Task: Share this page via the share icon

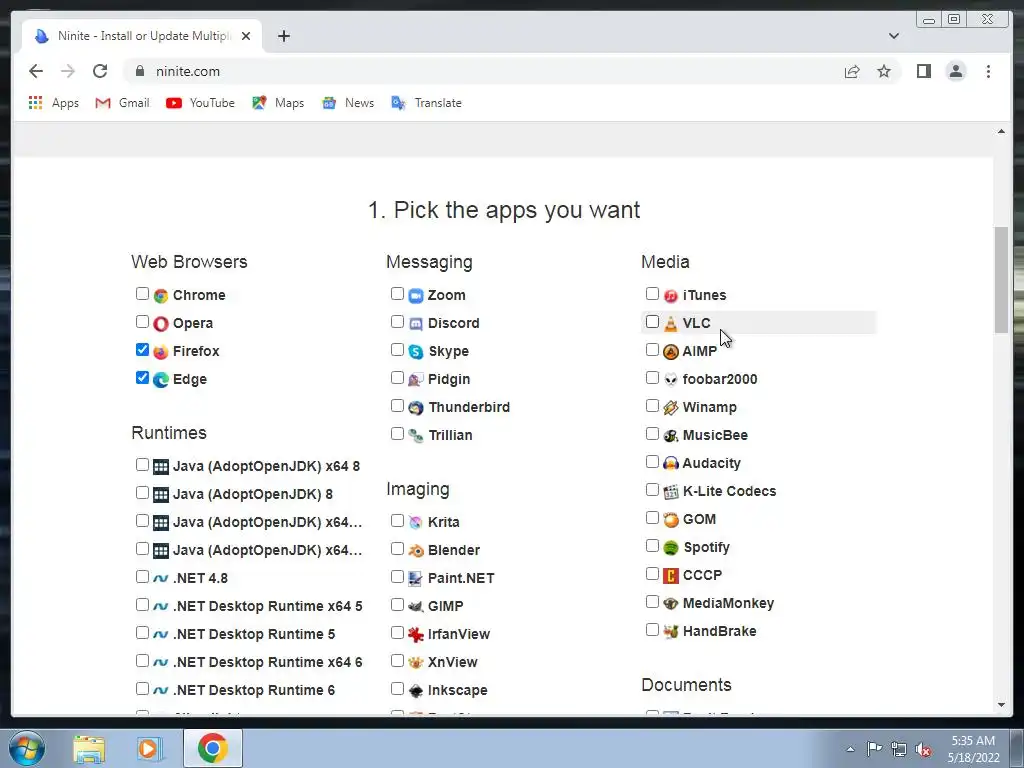Action: pos(852,71)
